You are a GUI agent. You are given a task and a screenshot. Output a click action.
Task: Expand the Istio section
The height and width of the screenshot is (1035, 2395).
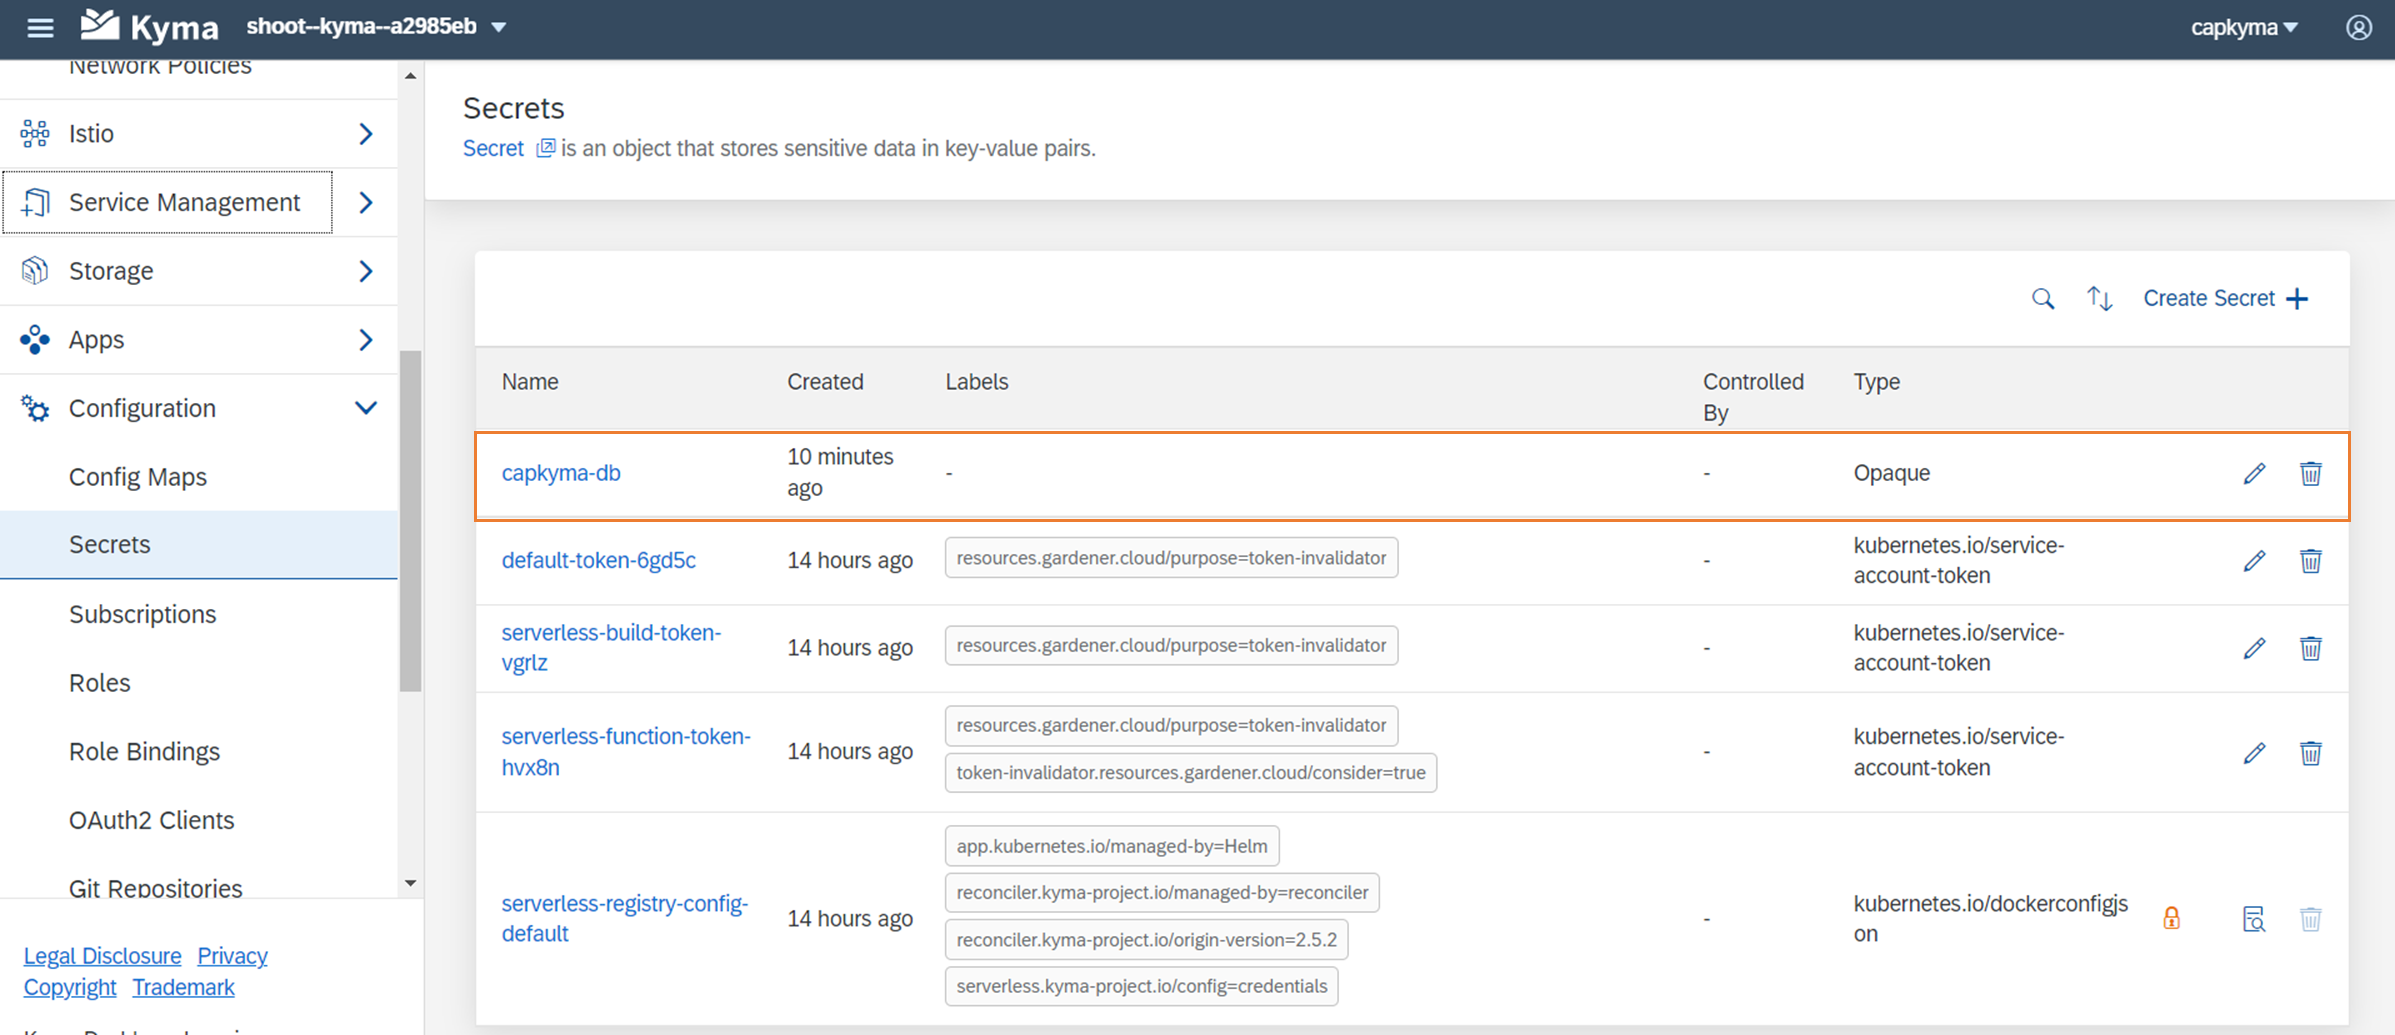(366, 133)
